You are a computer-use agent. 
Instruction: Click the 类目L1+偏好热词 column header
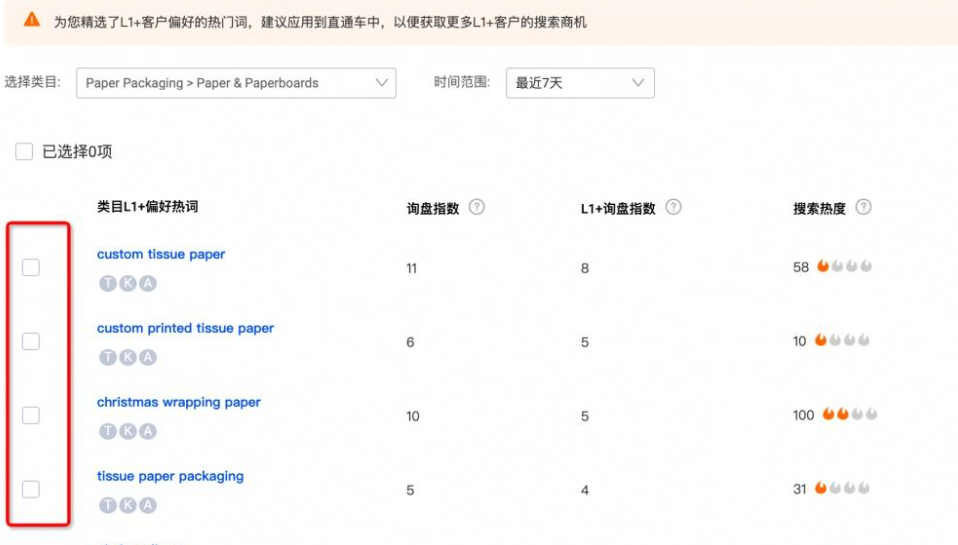coord(147,207)
